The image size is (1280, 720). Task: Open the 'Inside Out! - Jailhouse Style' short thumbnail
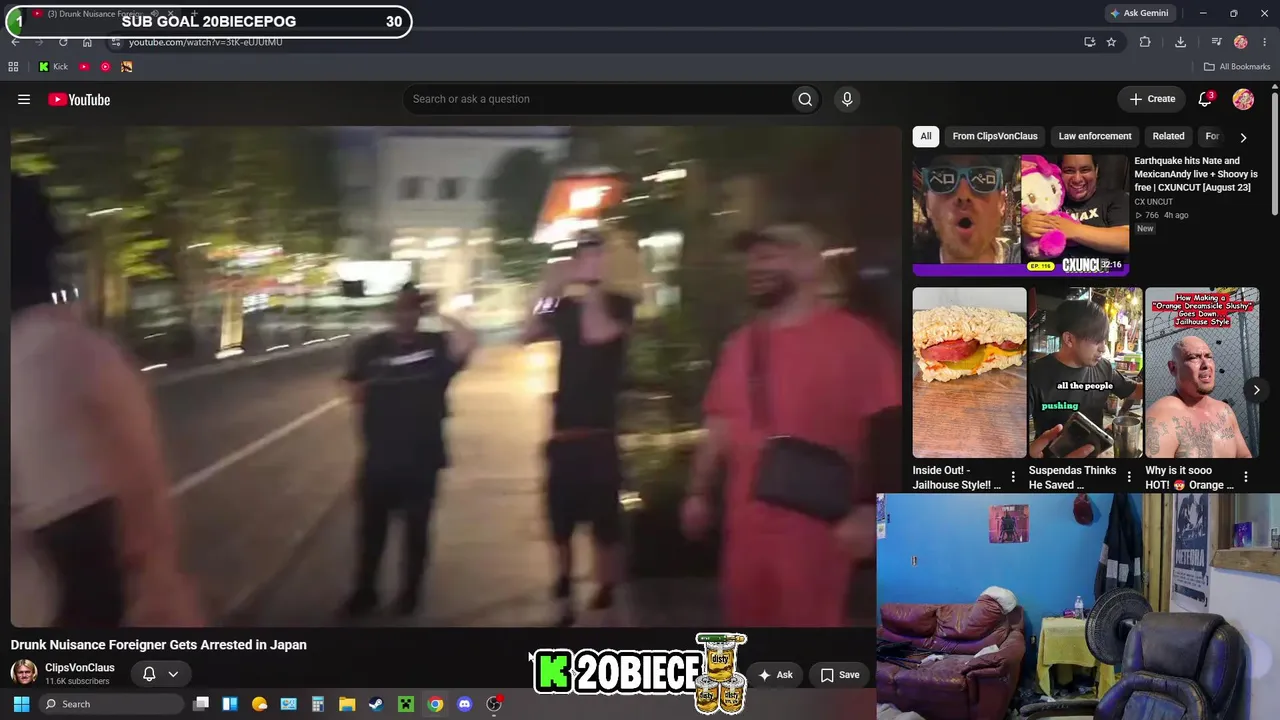click(x=969, y=373)
